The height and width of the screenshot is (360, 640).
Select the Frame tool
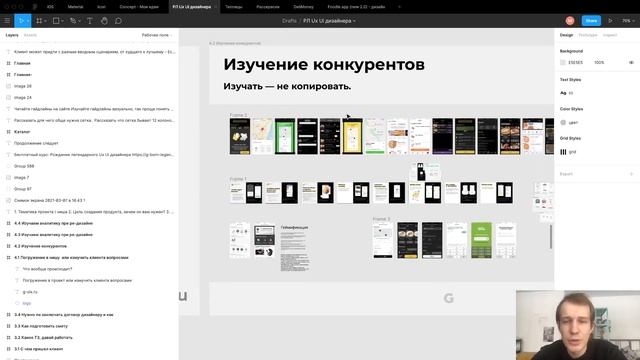[x=39, y=21]
